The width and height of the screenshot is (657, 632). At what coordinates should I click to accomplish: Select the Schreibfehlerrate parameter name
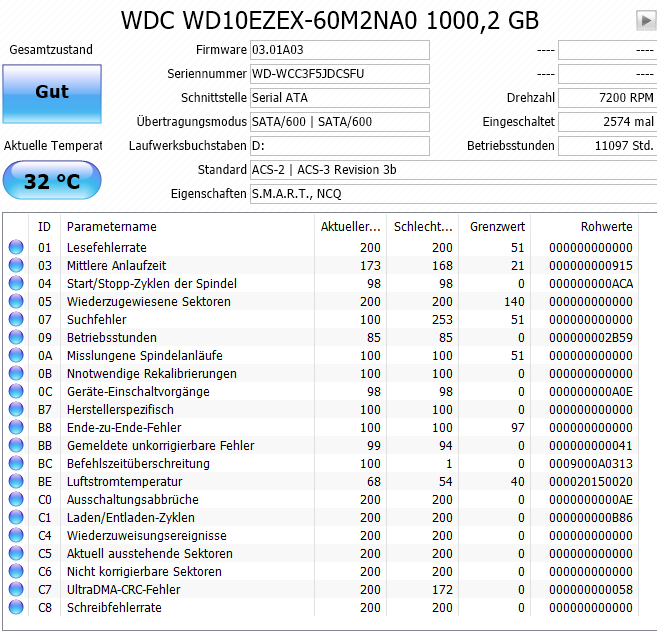[x=114, y=608]
